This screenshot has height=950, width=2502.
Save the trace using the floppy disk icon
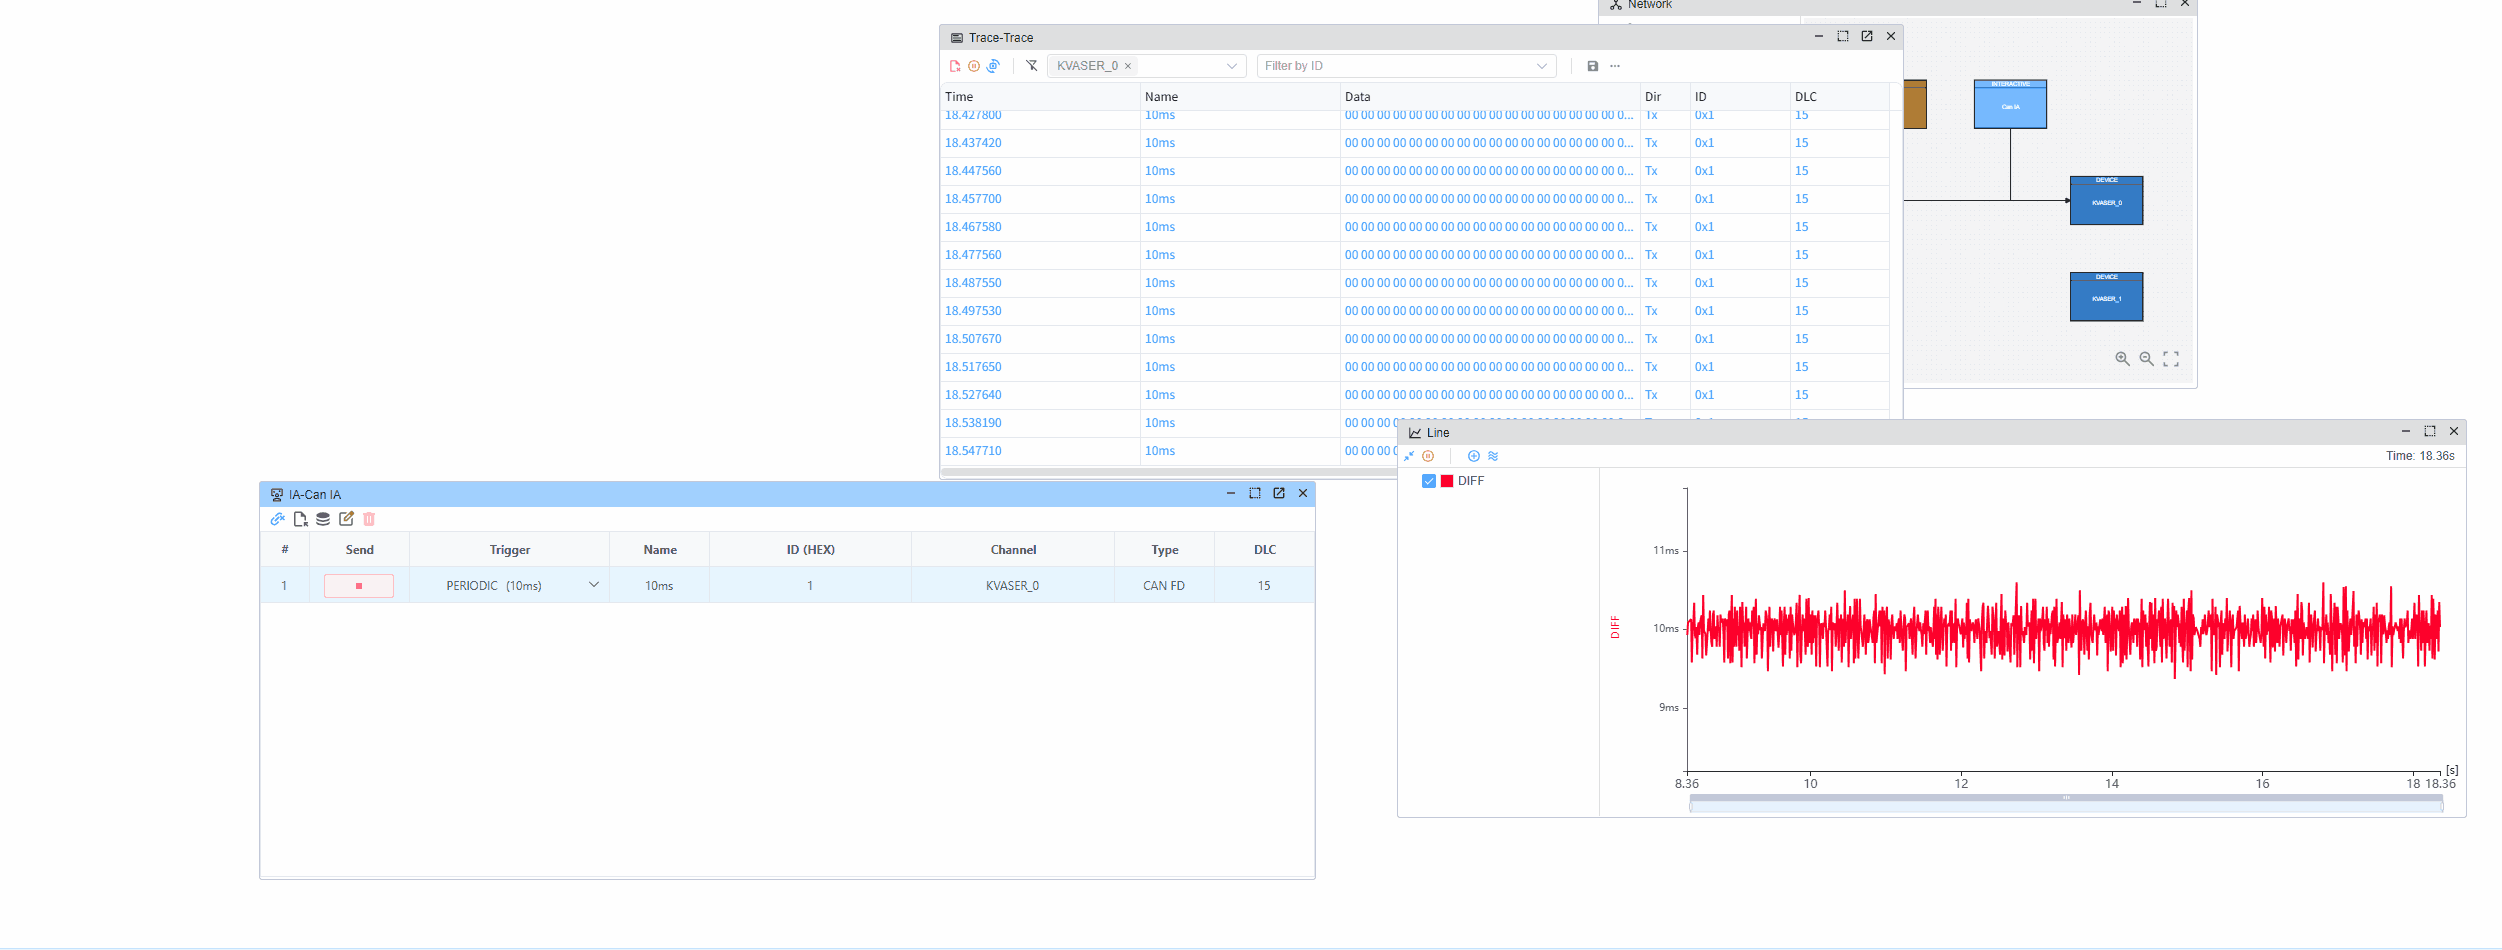tap(1593, 66)
